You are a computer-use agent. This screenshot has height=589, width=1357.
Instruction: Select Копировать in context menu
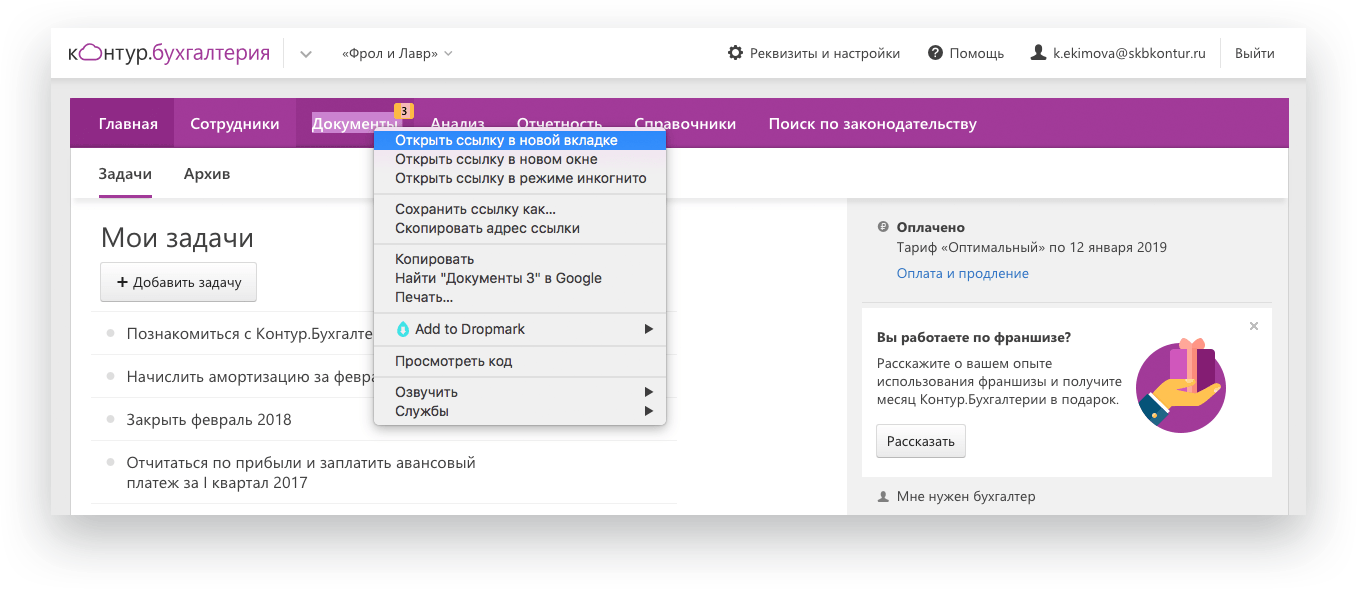tap(520, 259)
